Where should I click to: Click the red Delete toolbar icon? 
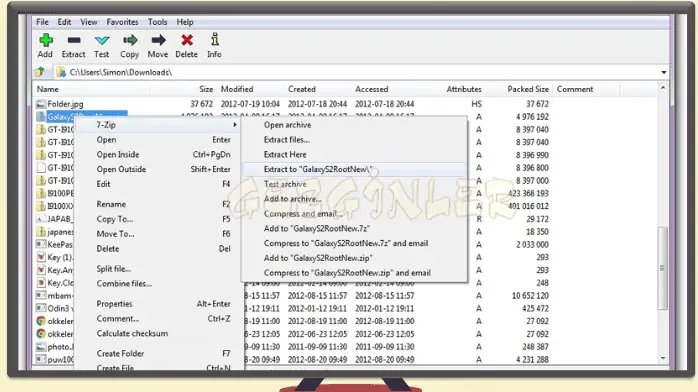pyautogui.click(x=187, y=40)
